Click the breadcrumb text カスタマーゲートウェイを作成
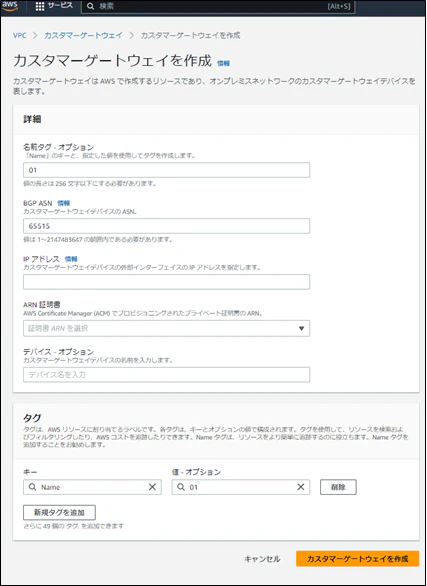 point(191,36)
